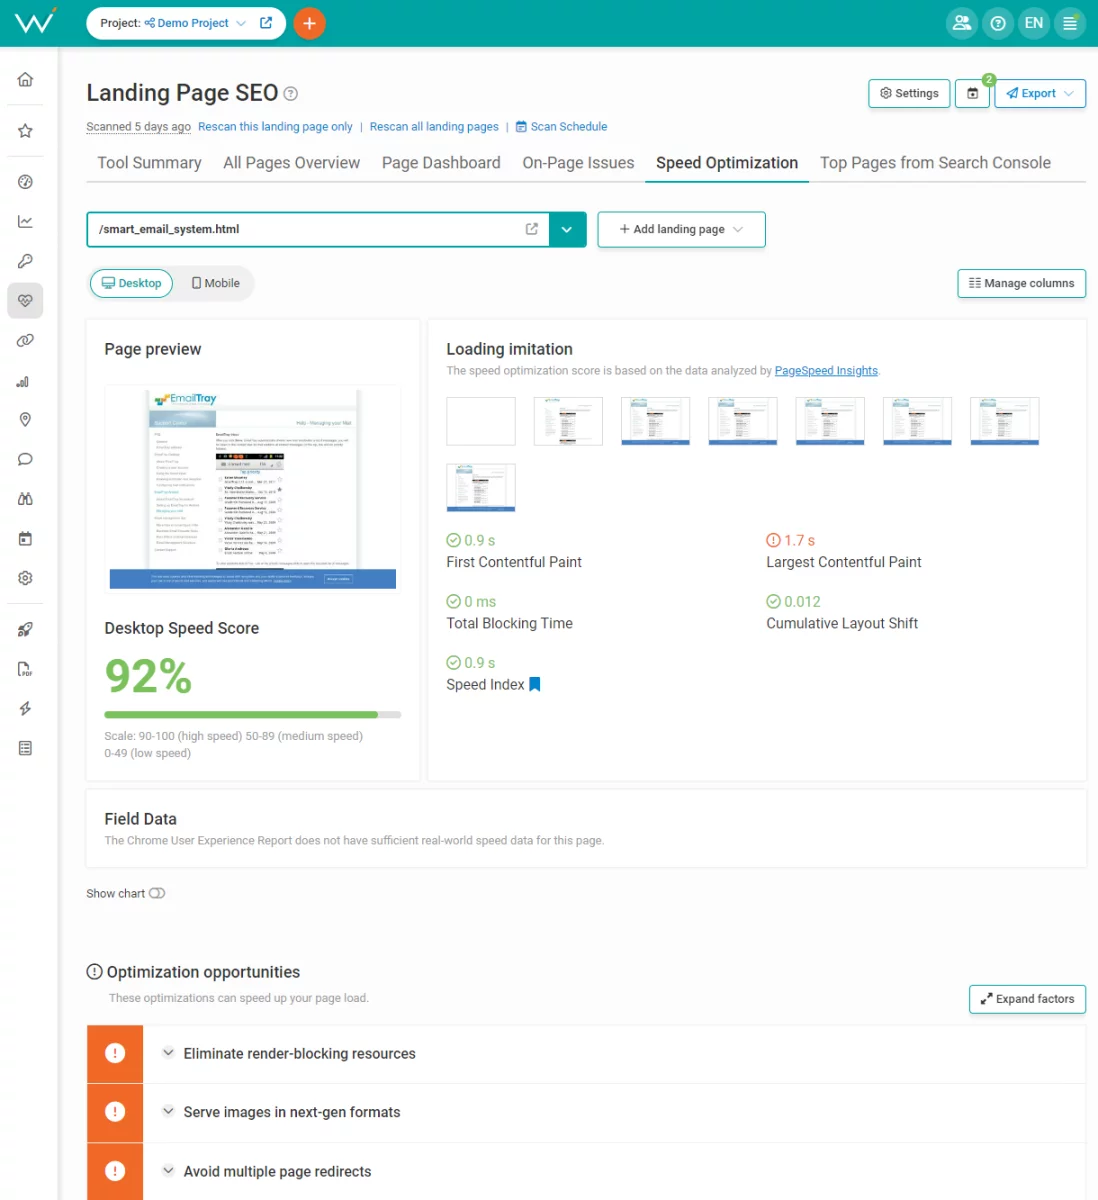Click the last loading frame in the second row
Viewport: 1098px width, 1200px height.
[x=481, y=488]
